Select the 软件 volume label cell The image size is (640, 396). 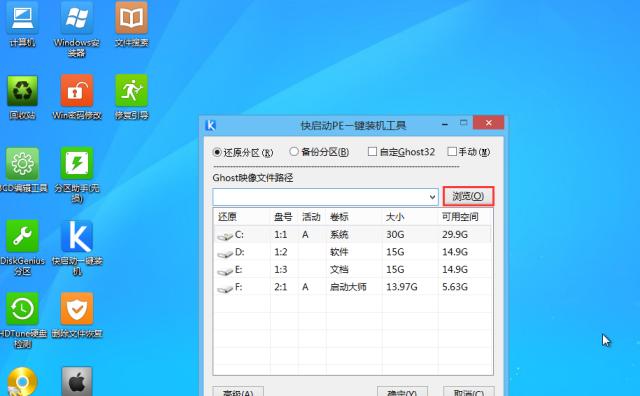pyautogui.click(x=339, y=252)
